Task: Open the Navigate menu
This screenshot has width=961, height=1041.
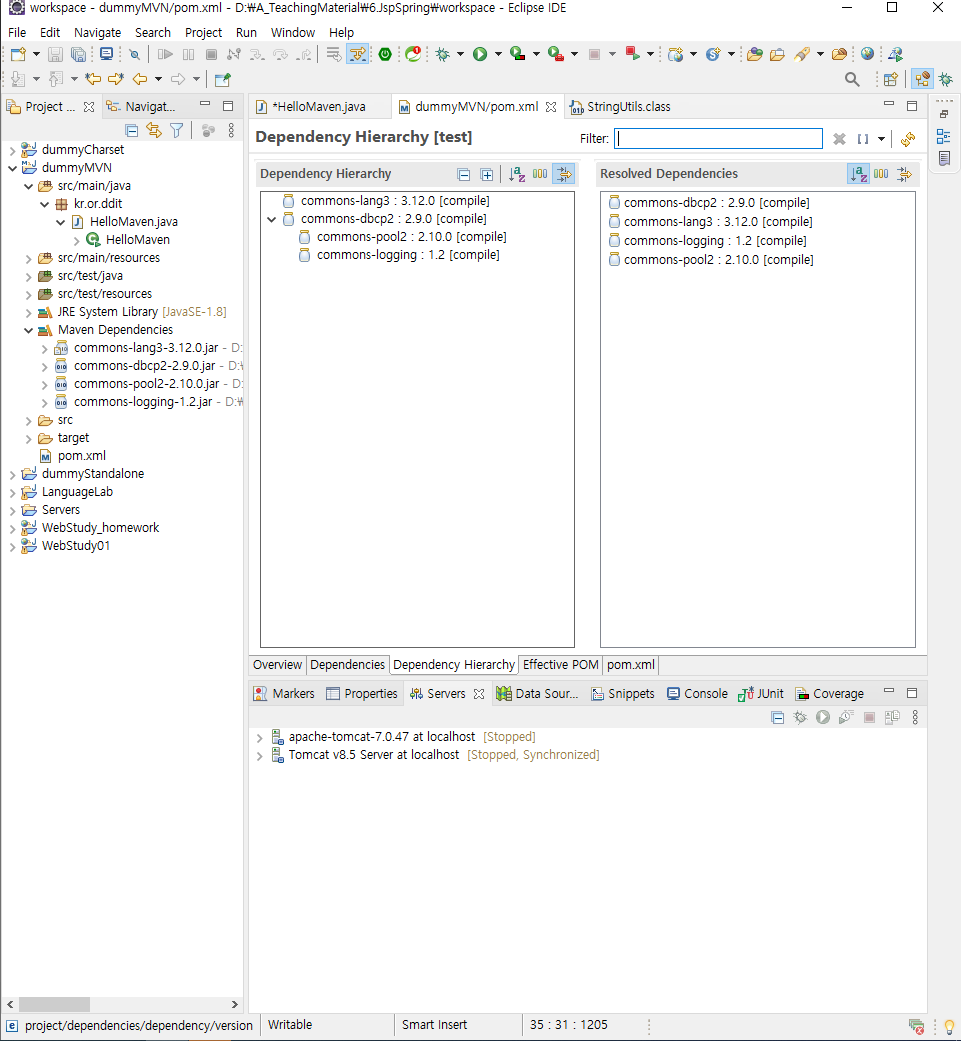Action: (98, 33)
